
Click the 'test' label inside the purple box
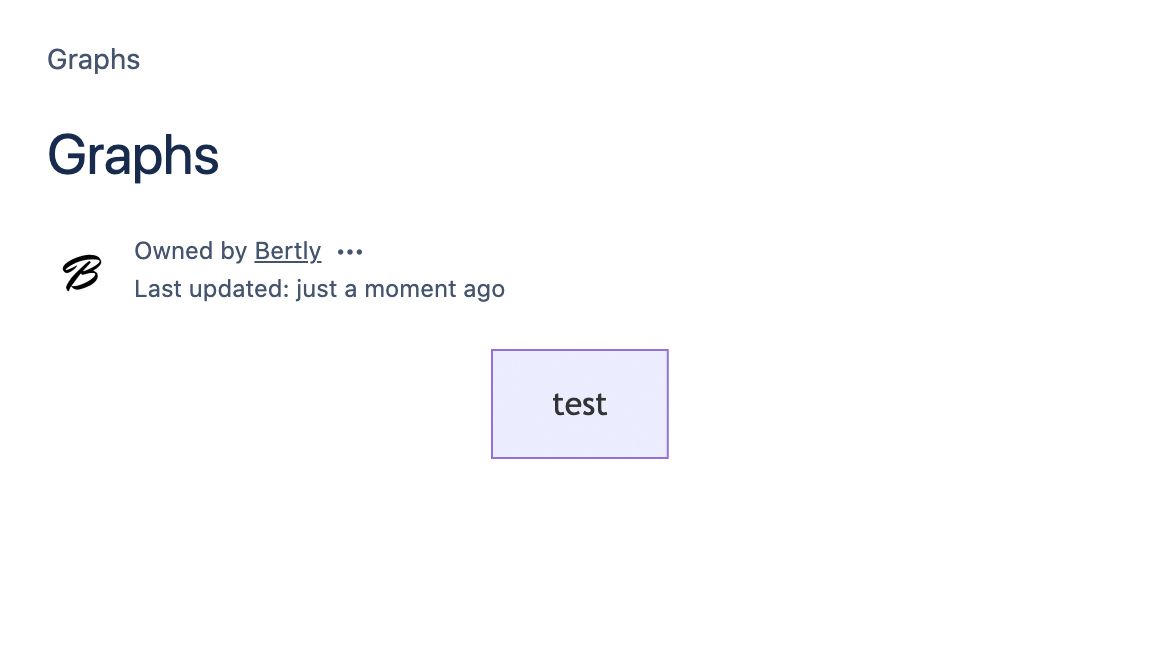tap(580, 404)
